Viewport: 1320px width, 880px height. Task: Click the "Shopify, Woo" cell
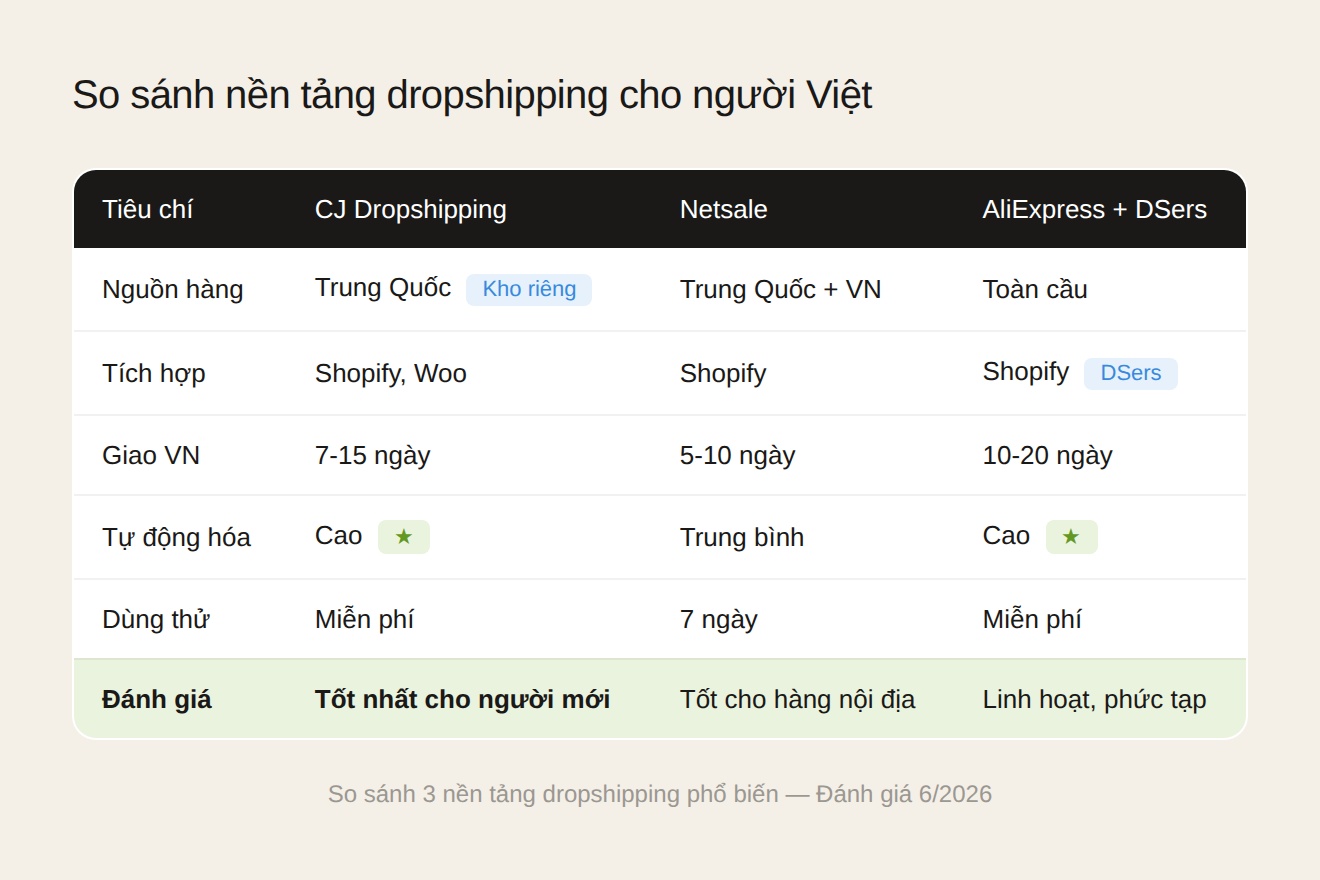pyautogui.click(x=391, y=373)
